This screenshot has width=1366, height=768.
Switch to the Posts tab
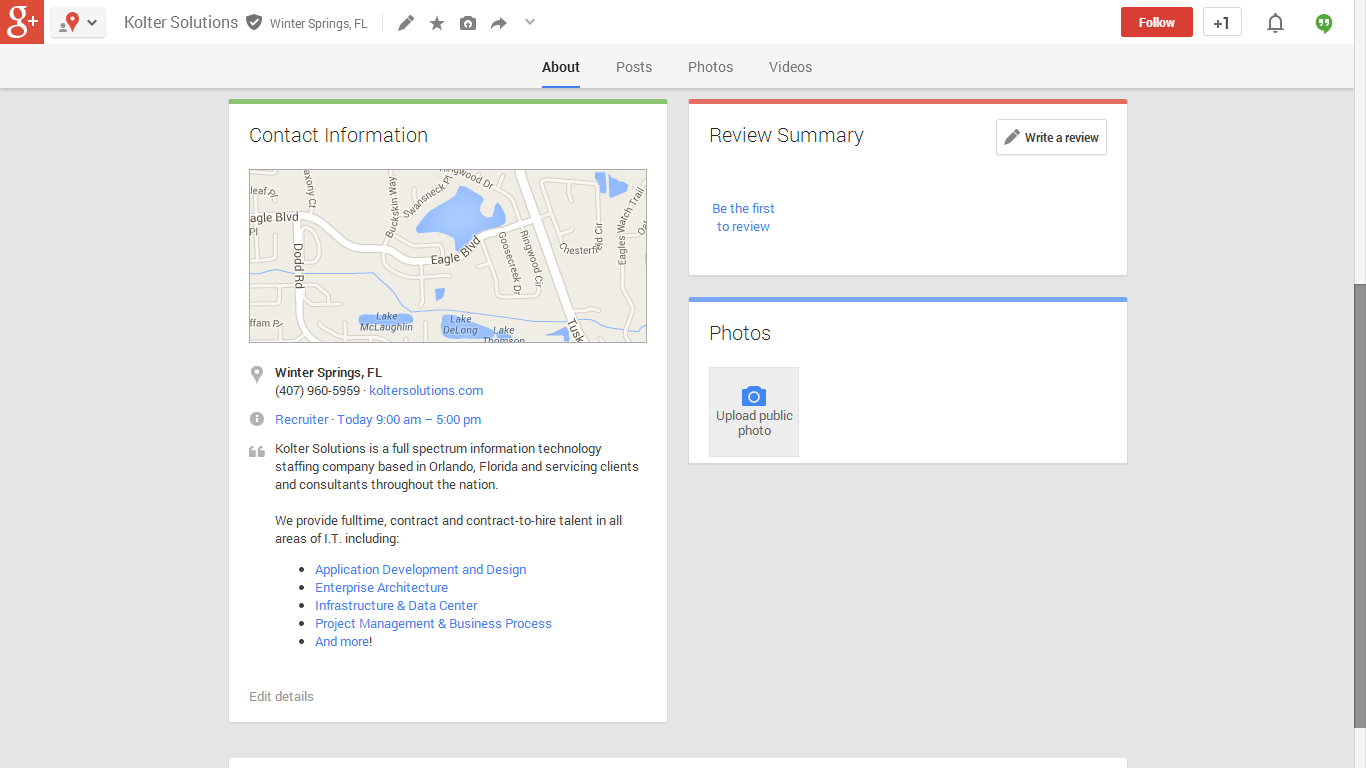coord(634,67)
